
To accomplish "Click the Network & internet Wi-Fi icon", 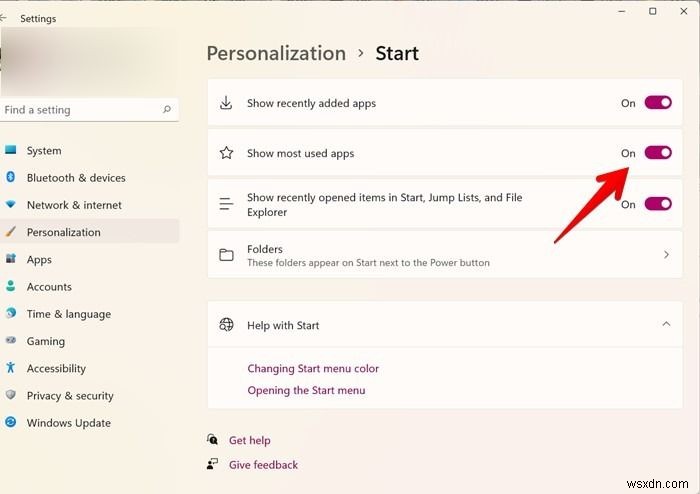I will [11, 205].
